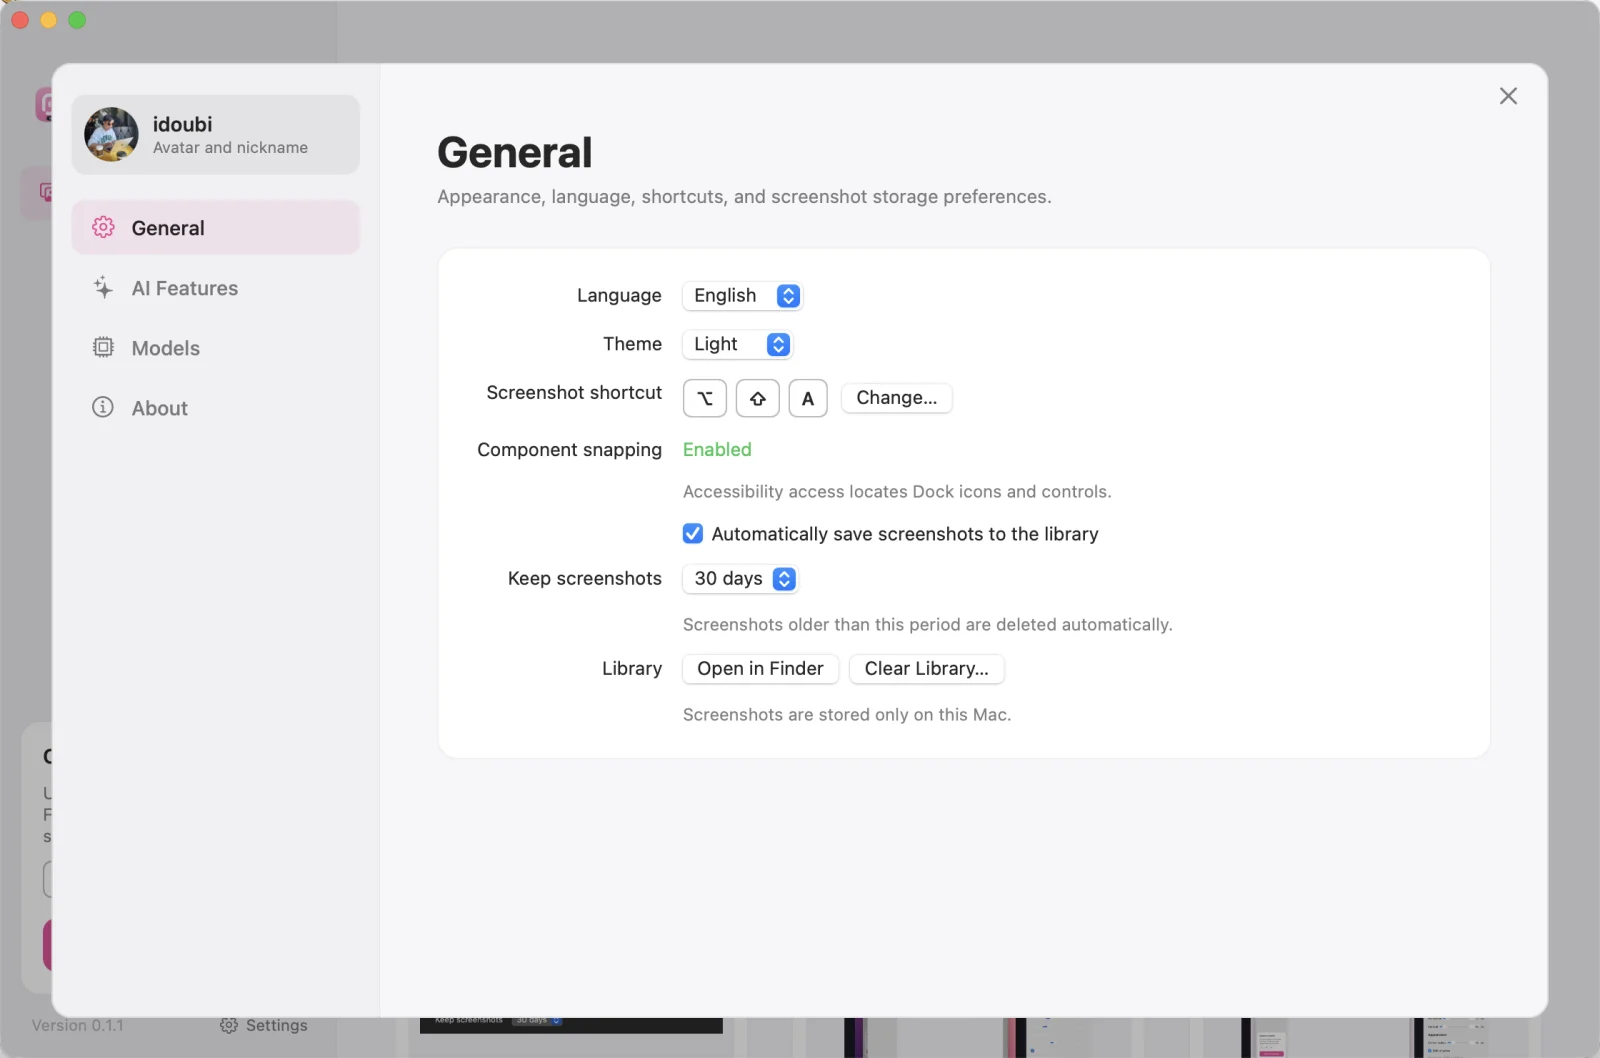
Task: Click the AI Features sparkle icon
Action: (x=103, y=288)
